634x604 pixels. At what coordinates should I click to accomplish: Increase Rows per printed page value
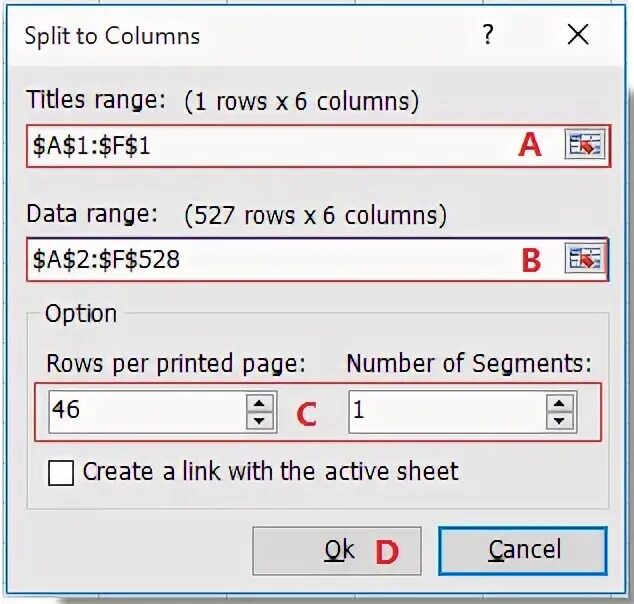point(260,402)
